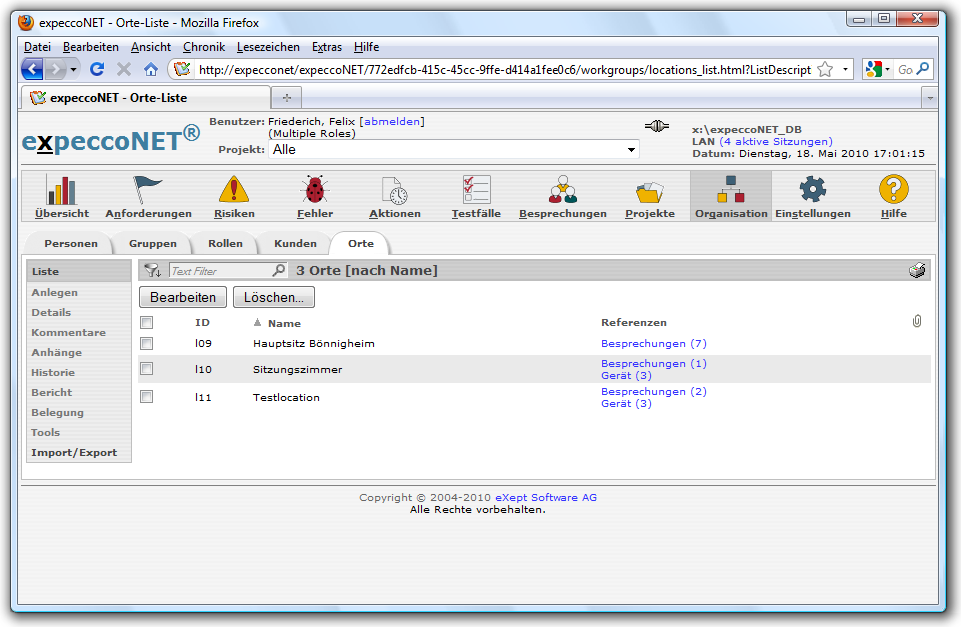Sort the list by Name column
Viewport: 961px width, 627px height.
tap(284, 324)
